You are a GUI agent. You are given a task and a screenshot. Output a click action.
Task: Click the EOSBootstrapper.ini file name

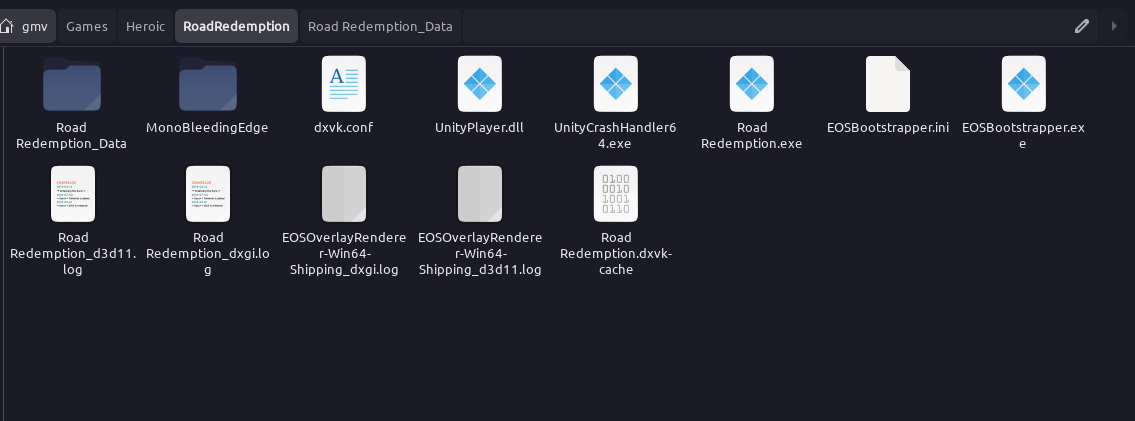888,127
